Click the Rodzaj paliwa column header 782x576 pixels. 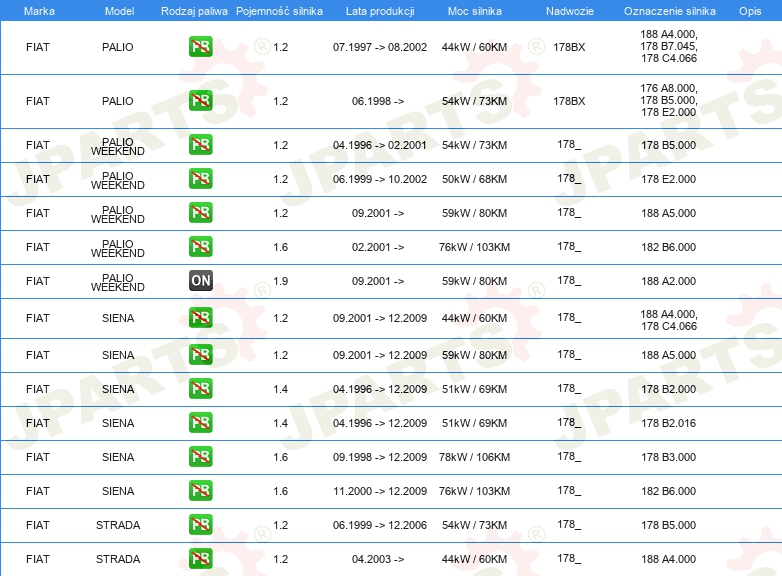click(x=194, y=11)
